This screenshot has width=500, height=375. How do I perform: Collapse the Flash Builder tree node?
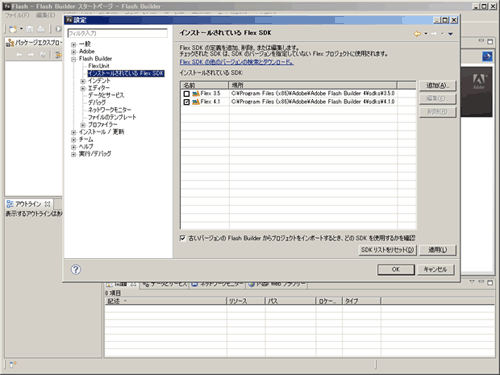[74, 59]
